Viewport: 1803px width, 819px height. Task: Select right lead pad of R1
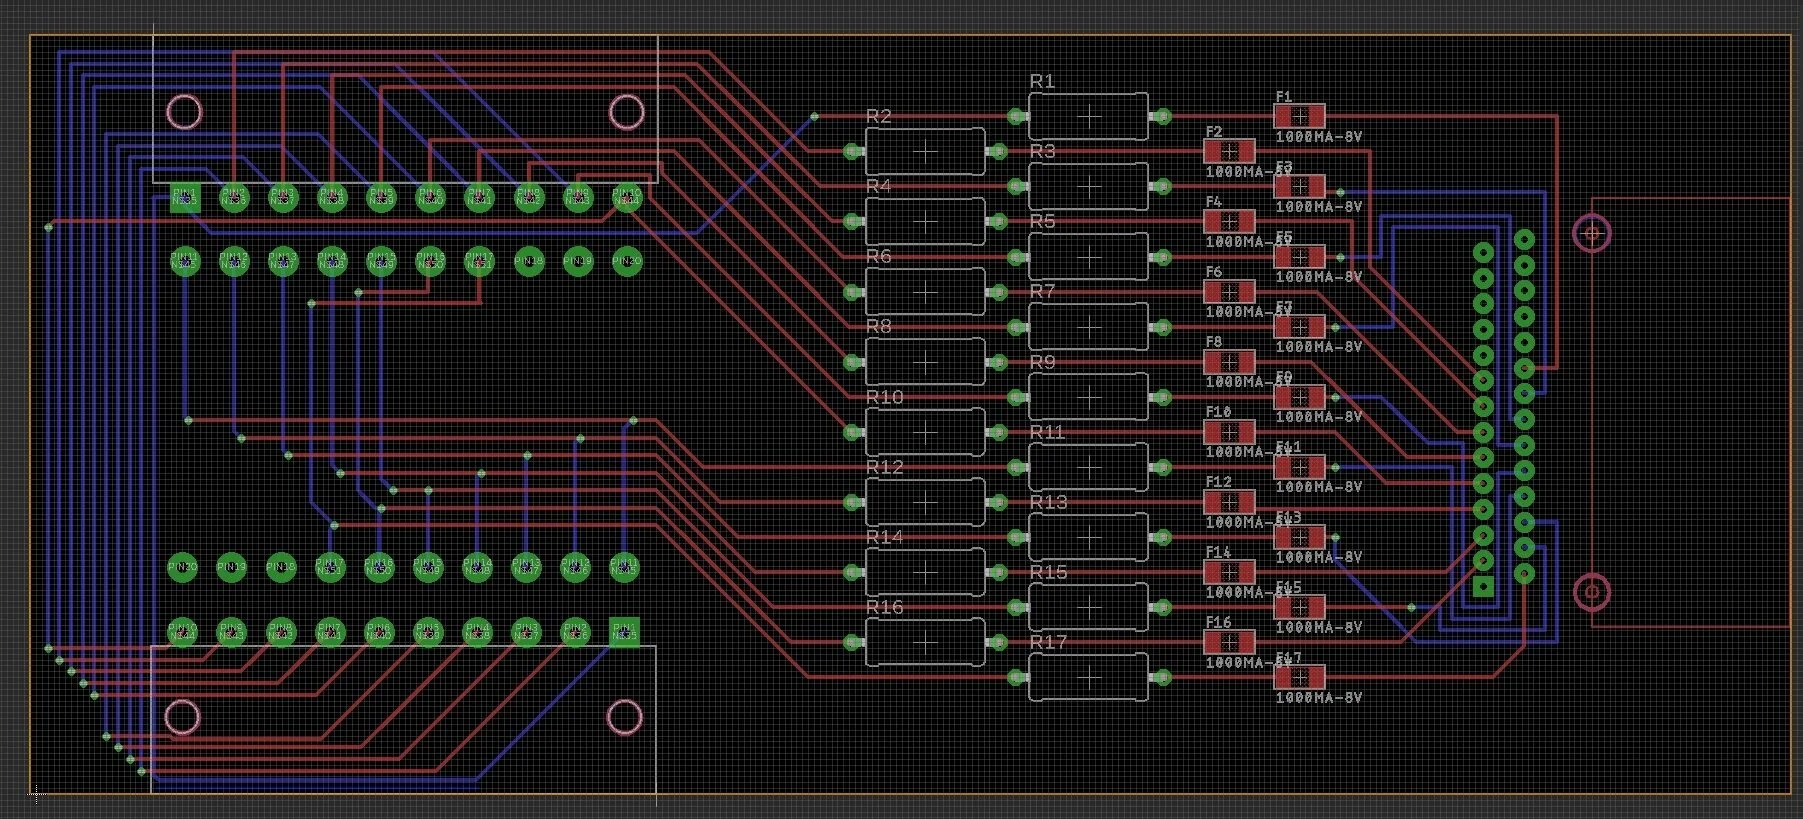pyautogui.click(x=1161, y=117)
